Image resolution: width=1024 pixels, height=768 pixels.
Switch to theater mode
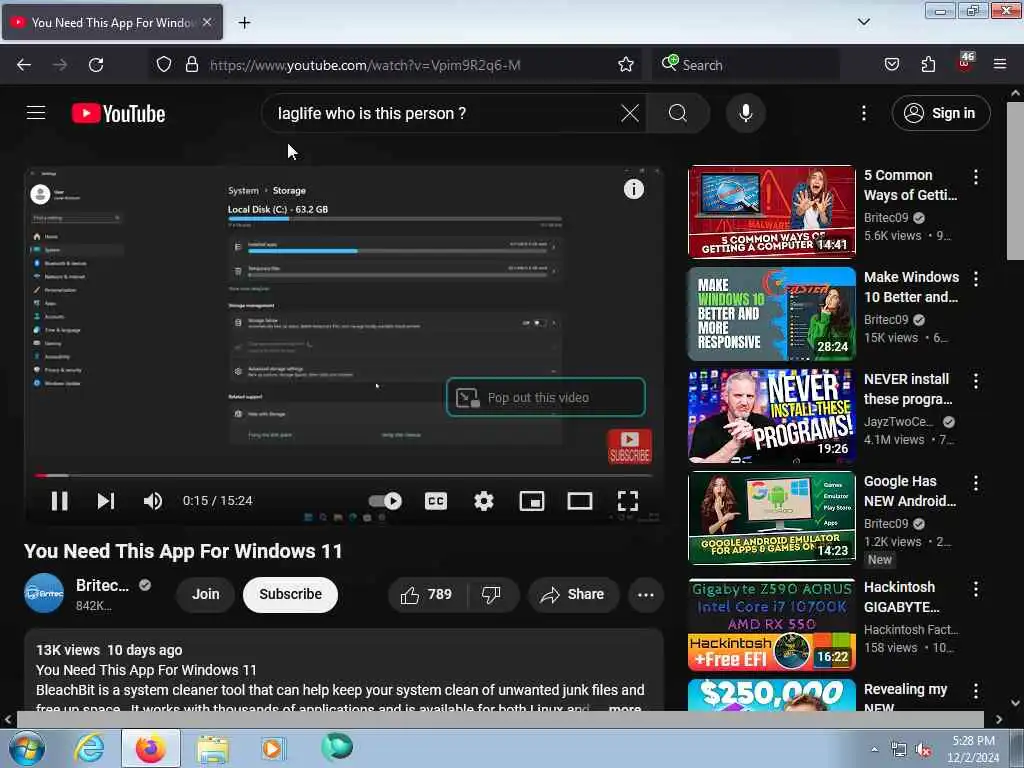click(580, 501)
